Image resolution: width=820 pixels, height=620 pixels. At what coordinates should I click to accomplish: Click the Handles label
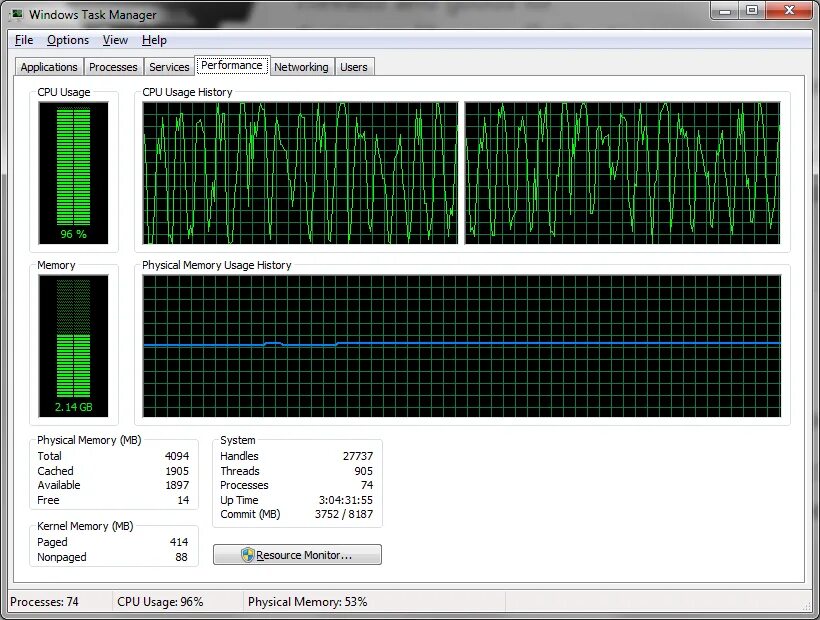tap(239, 456)
